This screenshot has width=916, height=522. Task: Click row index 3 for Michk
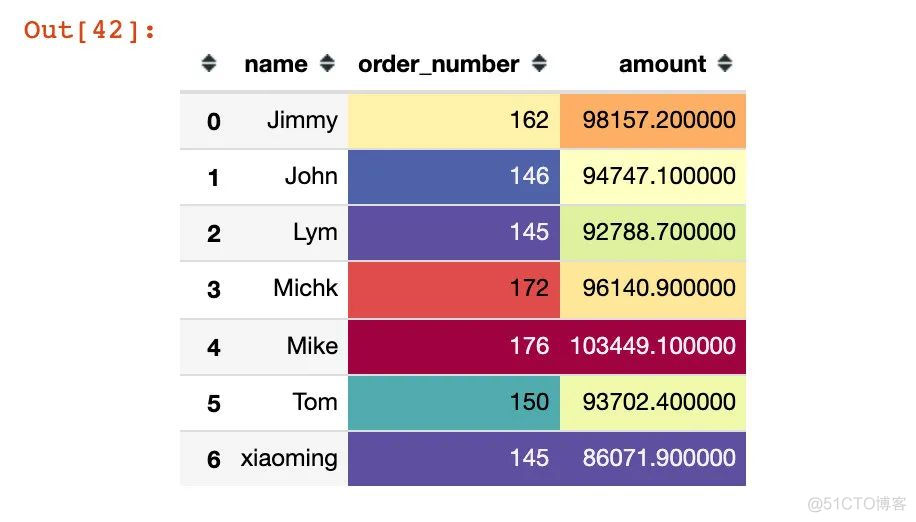(x=214, y=290)
